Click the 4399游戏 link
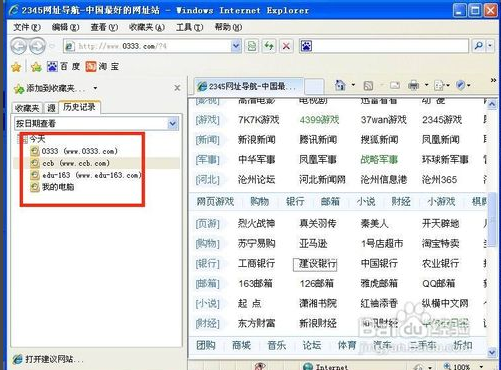This screenshot has height=370, width=501. [319, 120]
